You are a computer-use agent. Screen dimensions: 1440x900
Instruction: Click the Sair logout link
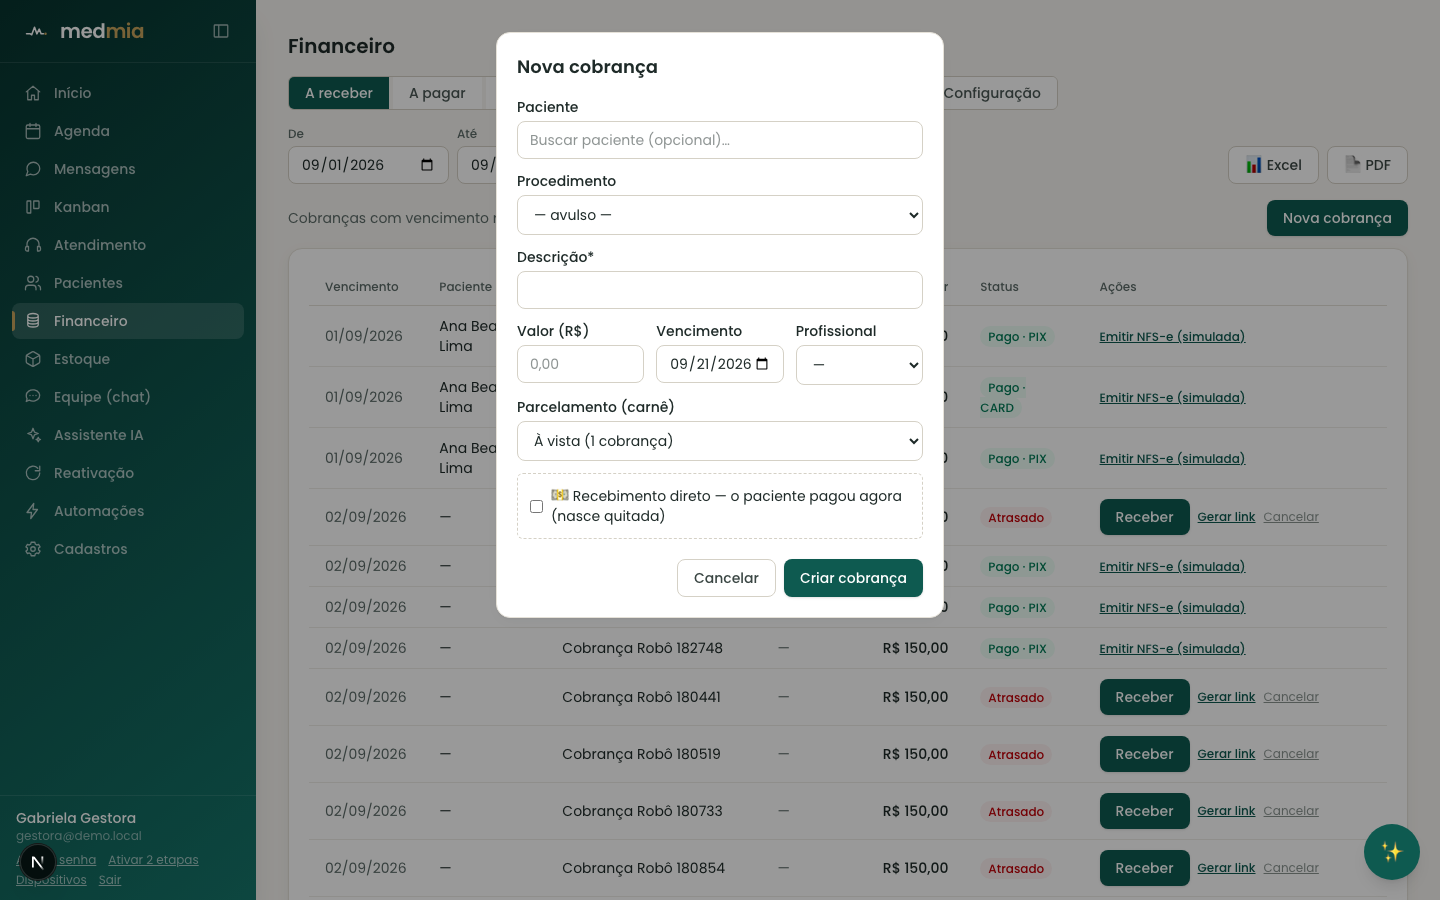point(110,880)
